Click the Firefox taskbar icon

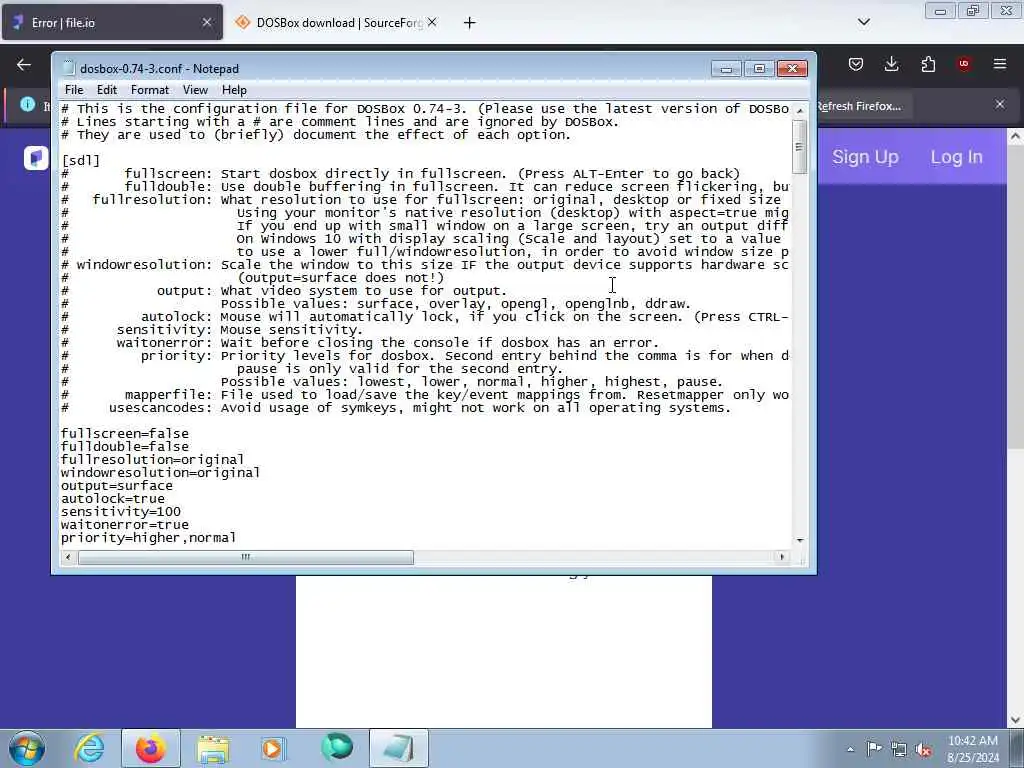coord(150,748)
